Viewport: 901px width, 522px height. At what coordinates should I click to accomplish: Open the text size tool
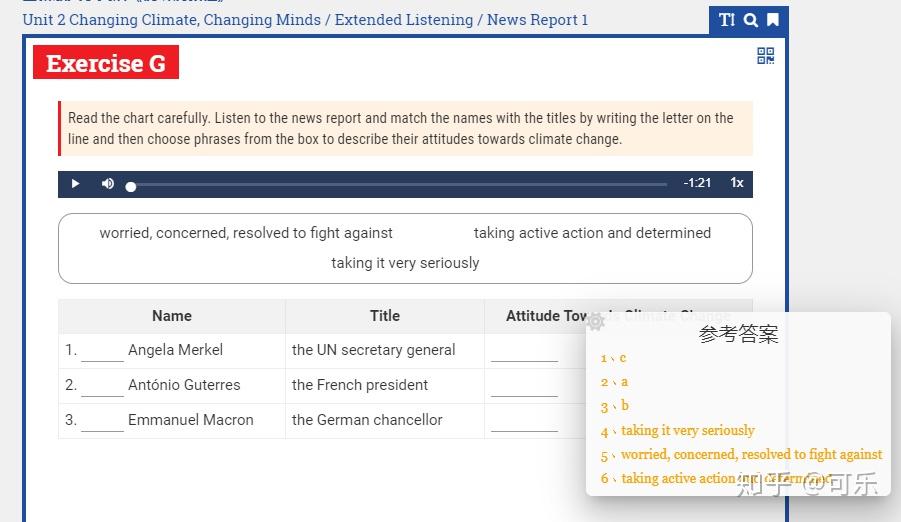727,20
